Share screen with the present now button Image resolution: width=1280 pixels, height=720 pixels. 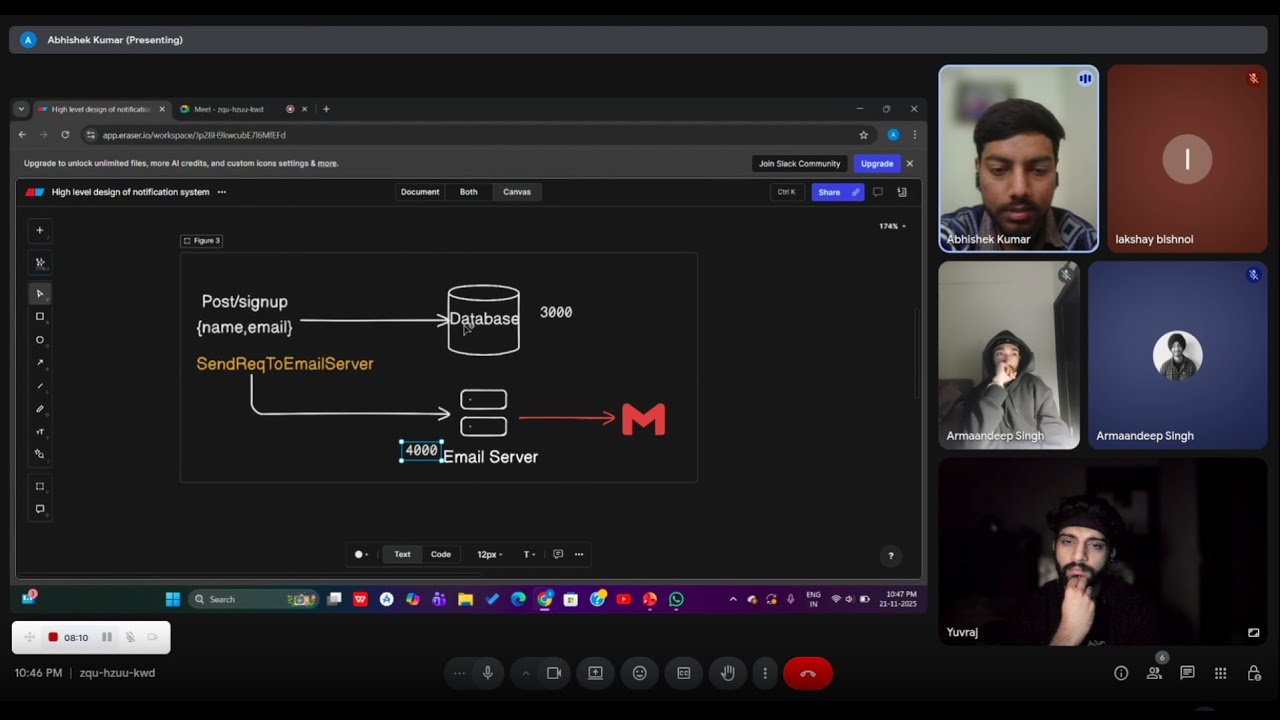pyautogui.click(x=595, y=673)
